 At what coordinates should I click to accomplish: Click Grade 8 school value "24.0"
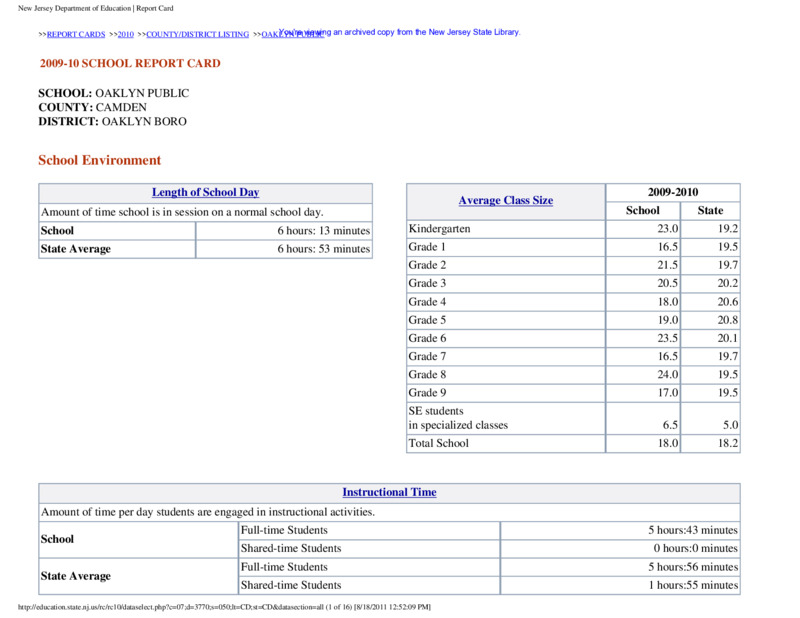coord(667,375)
